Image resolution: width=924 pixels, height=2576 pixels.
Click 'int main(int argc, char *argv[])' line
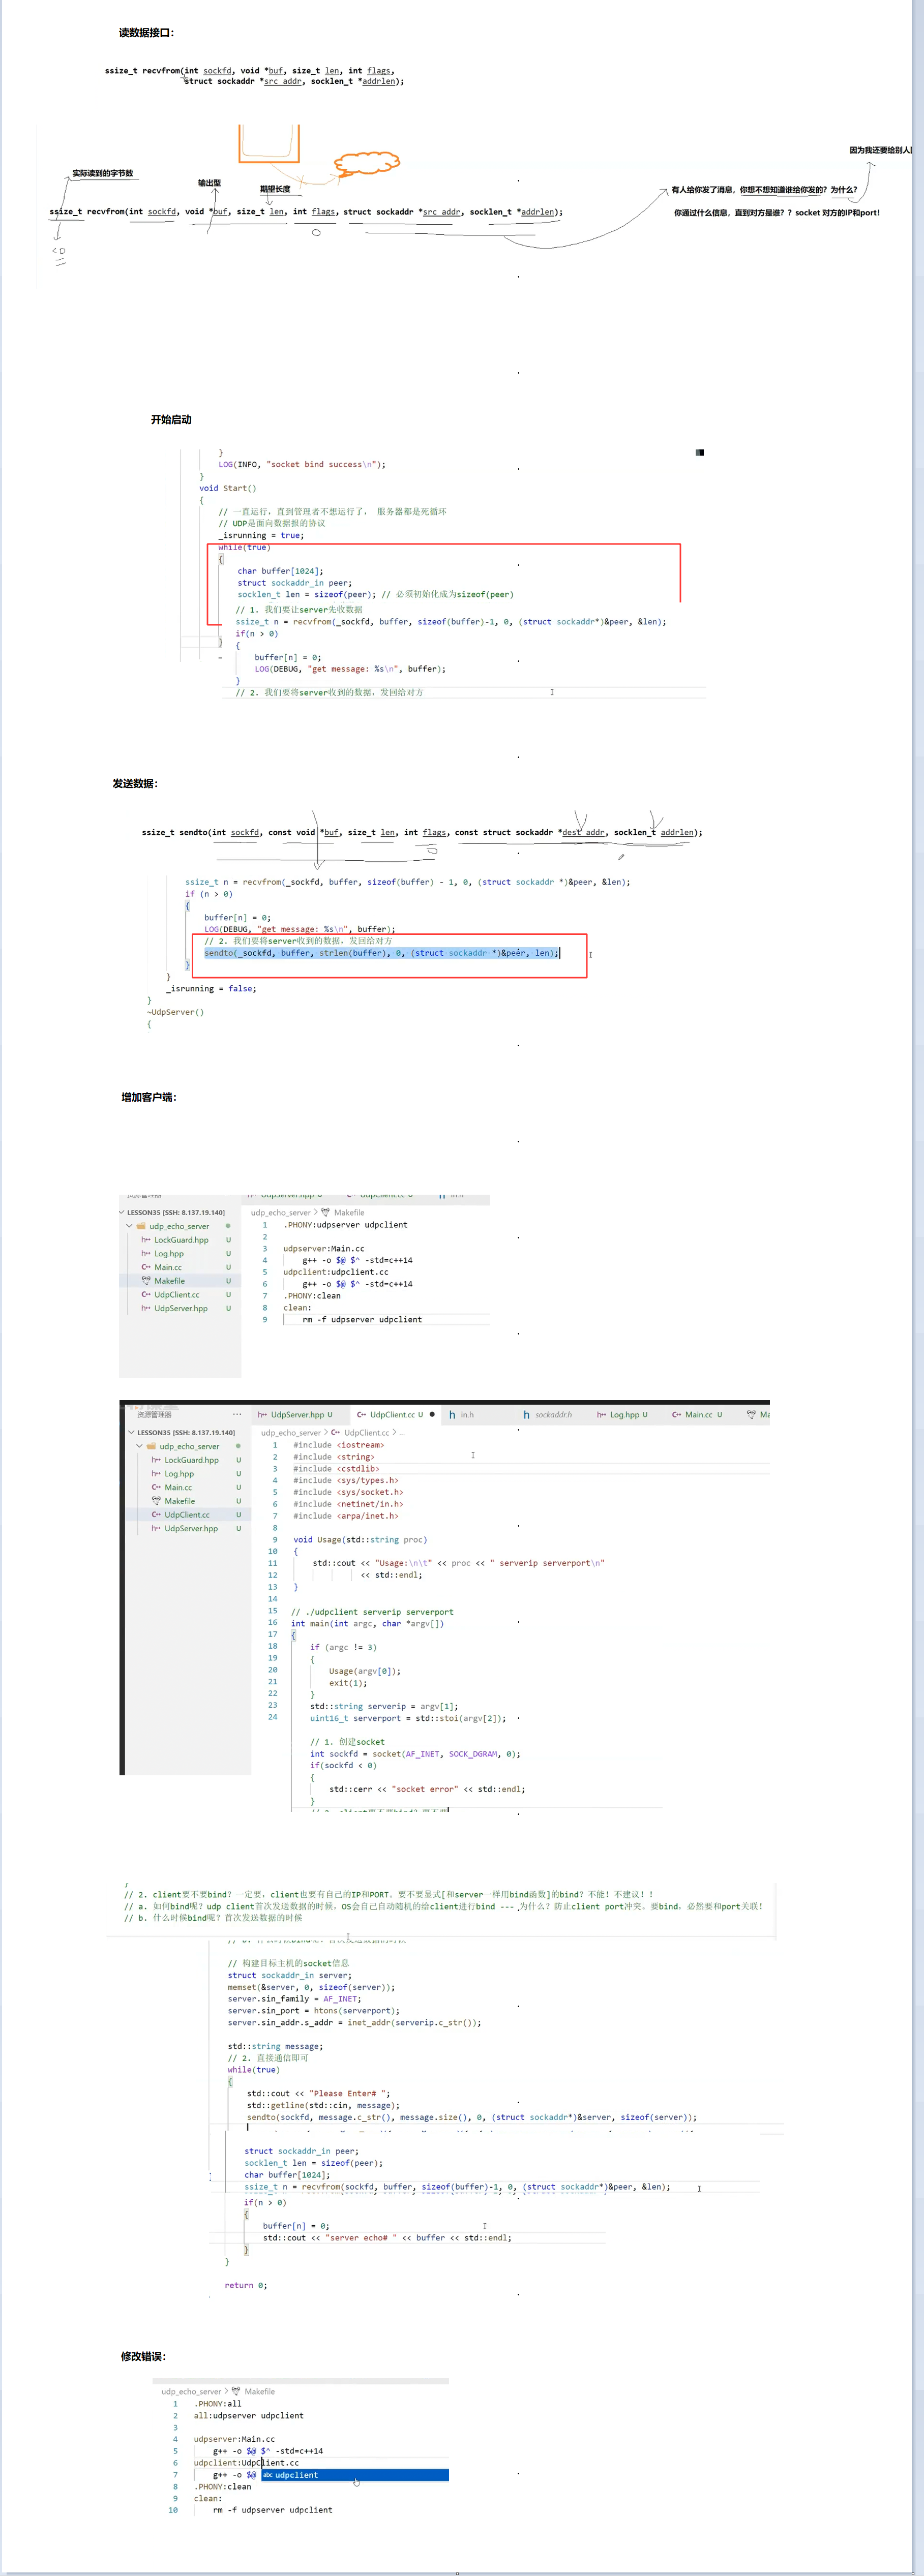tap(367, 1624)
